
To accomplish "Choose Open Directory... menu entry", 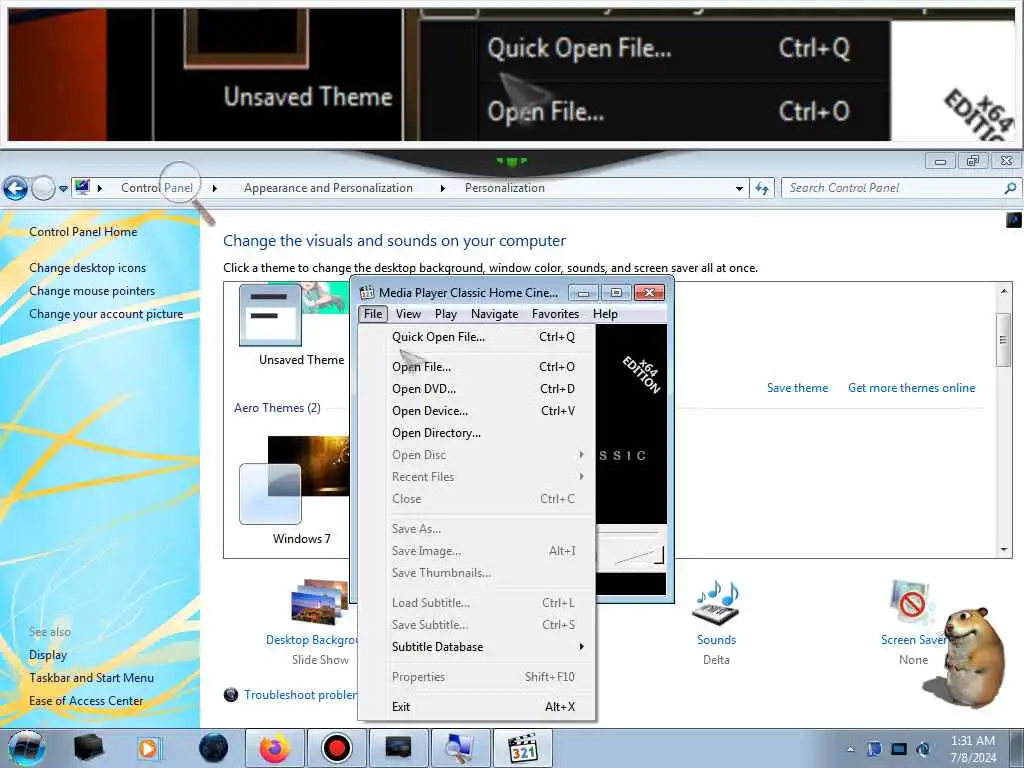I will [x=477, y=433].
